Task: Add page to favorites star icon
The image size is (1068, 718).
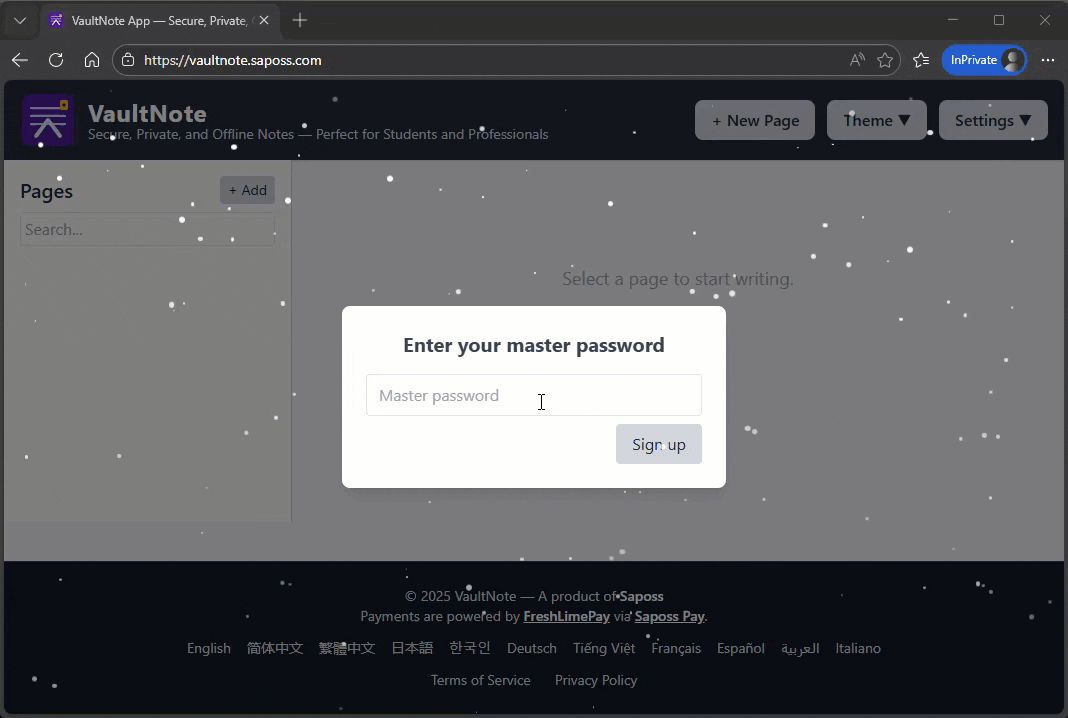Action: pyautogui.click(x=885, y=60)
